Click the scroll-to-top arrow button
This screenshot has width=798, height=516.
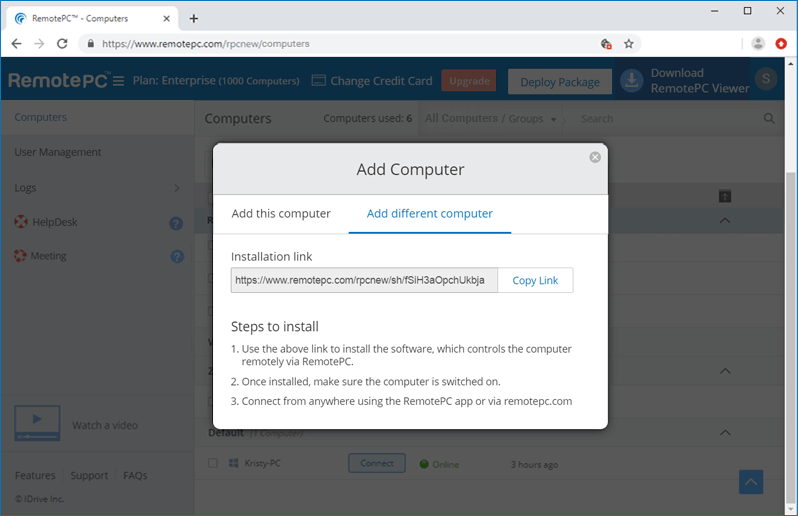click(751, 482)
